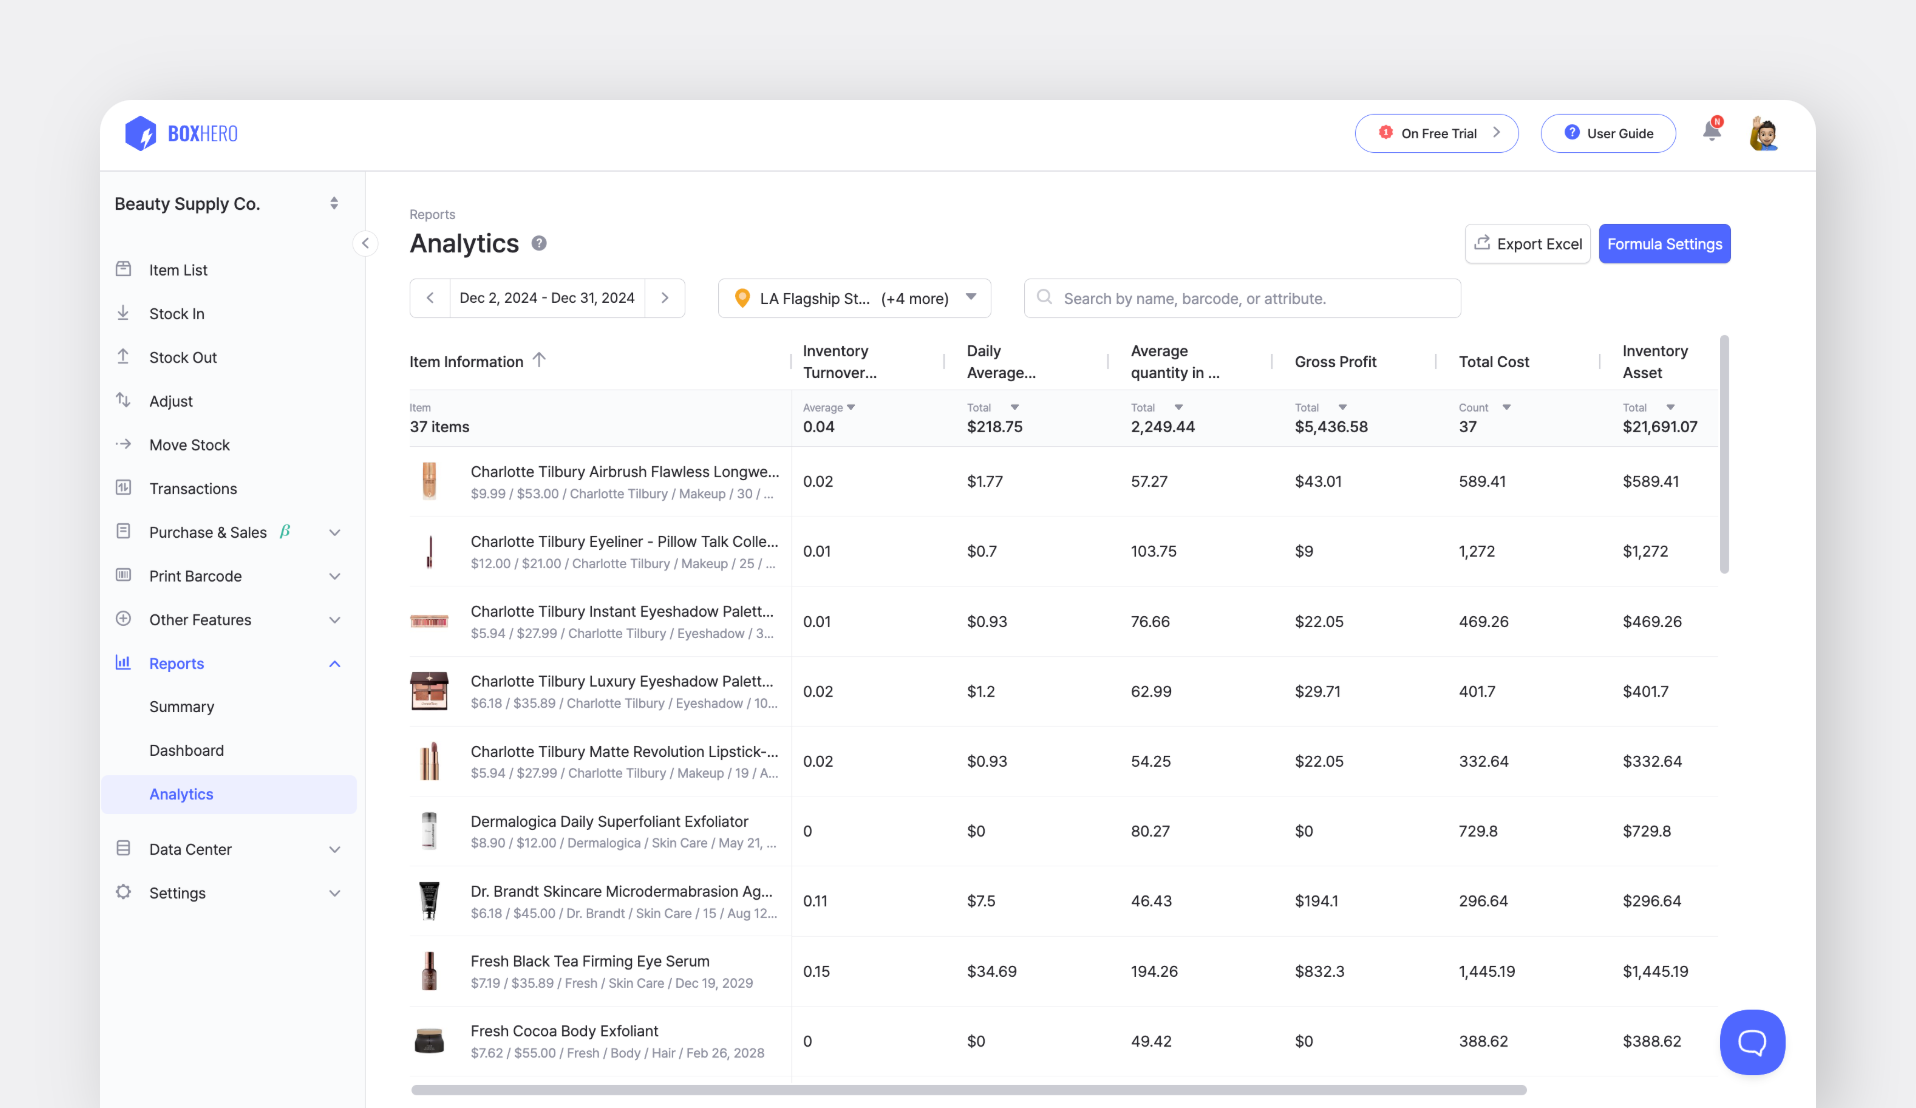Launch the chat support bubble

[x=1751, y=1042]
